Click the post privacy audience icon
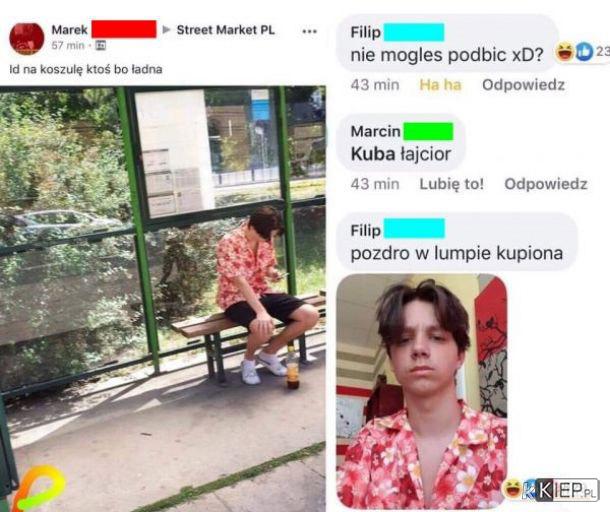This screenshot has width=610, height=512. (x=101, y=46)
